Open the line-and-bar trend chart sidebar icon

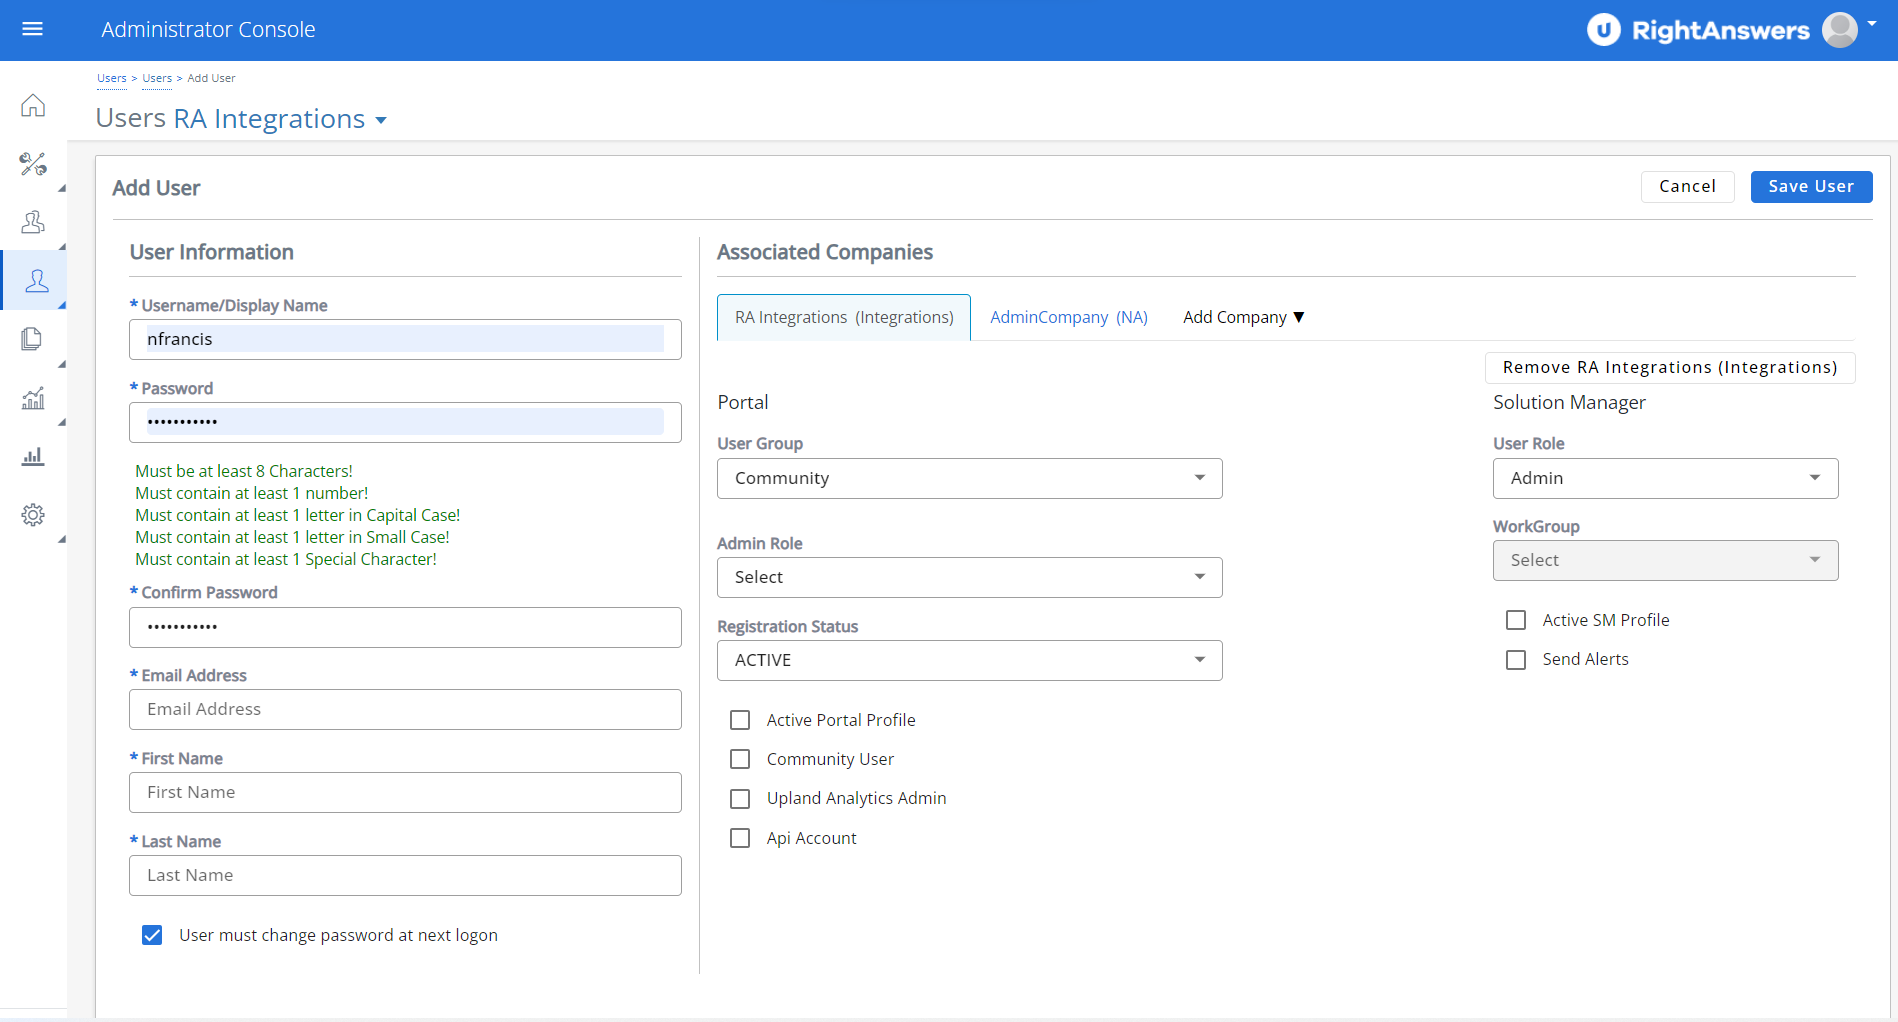[33, 398]
